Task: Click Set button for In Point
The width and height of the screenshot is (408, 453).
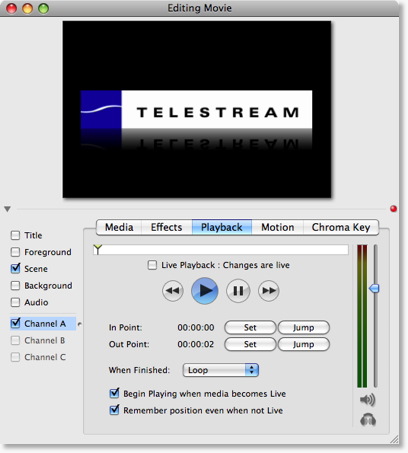Action: point(250,328)
